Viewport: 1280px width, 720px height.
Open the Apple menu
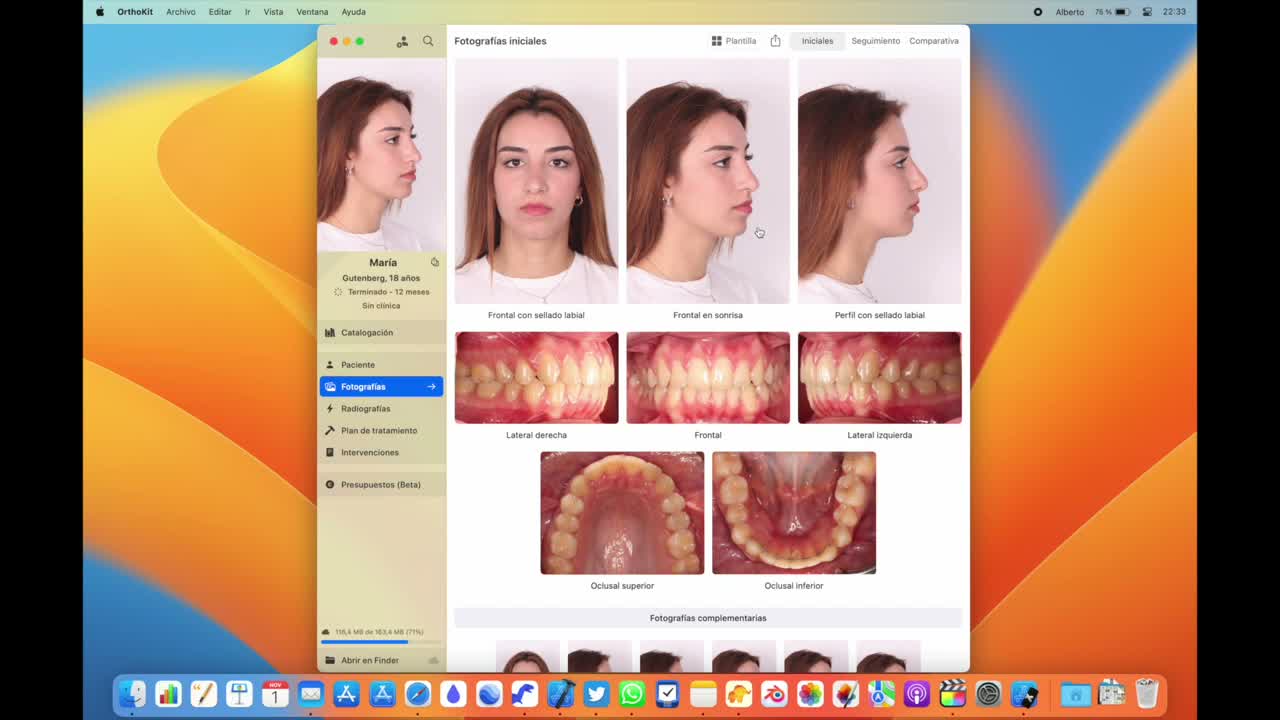tap(99, 12)
